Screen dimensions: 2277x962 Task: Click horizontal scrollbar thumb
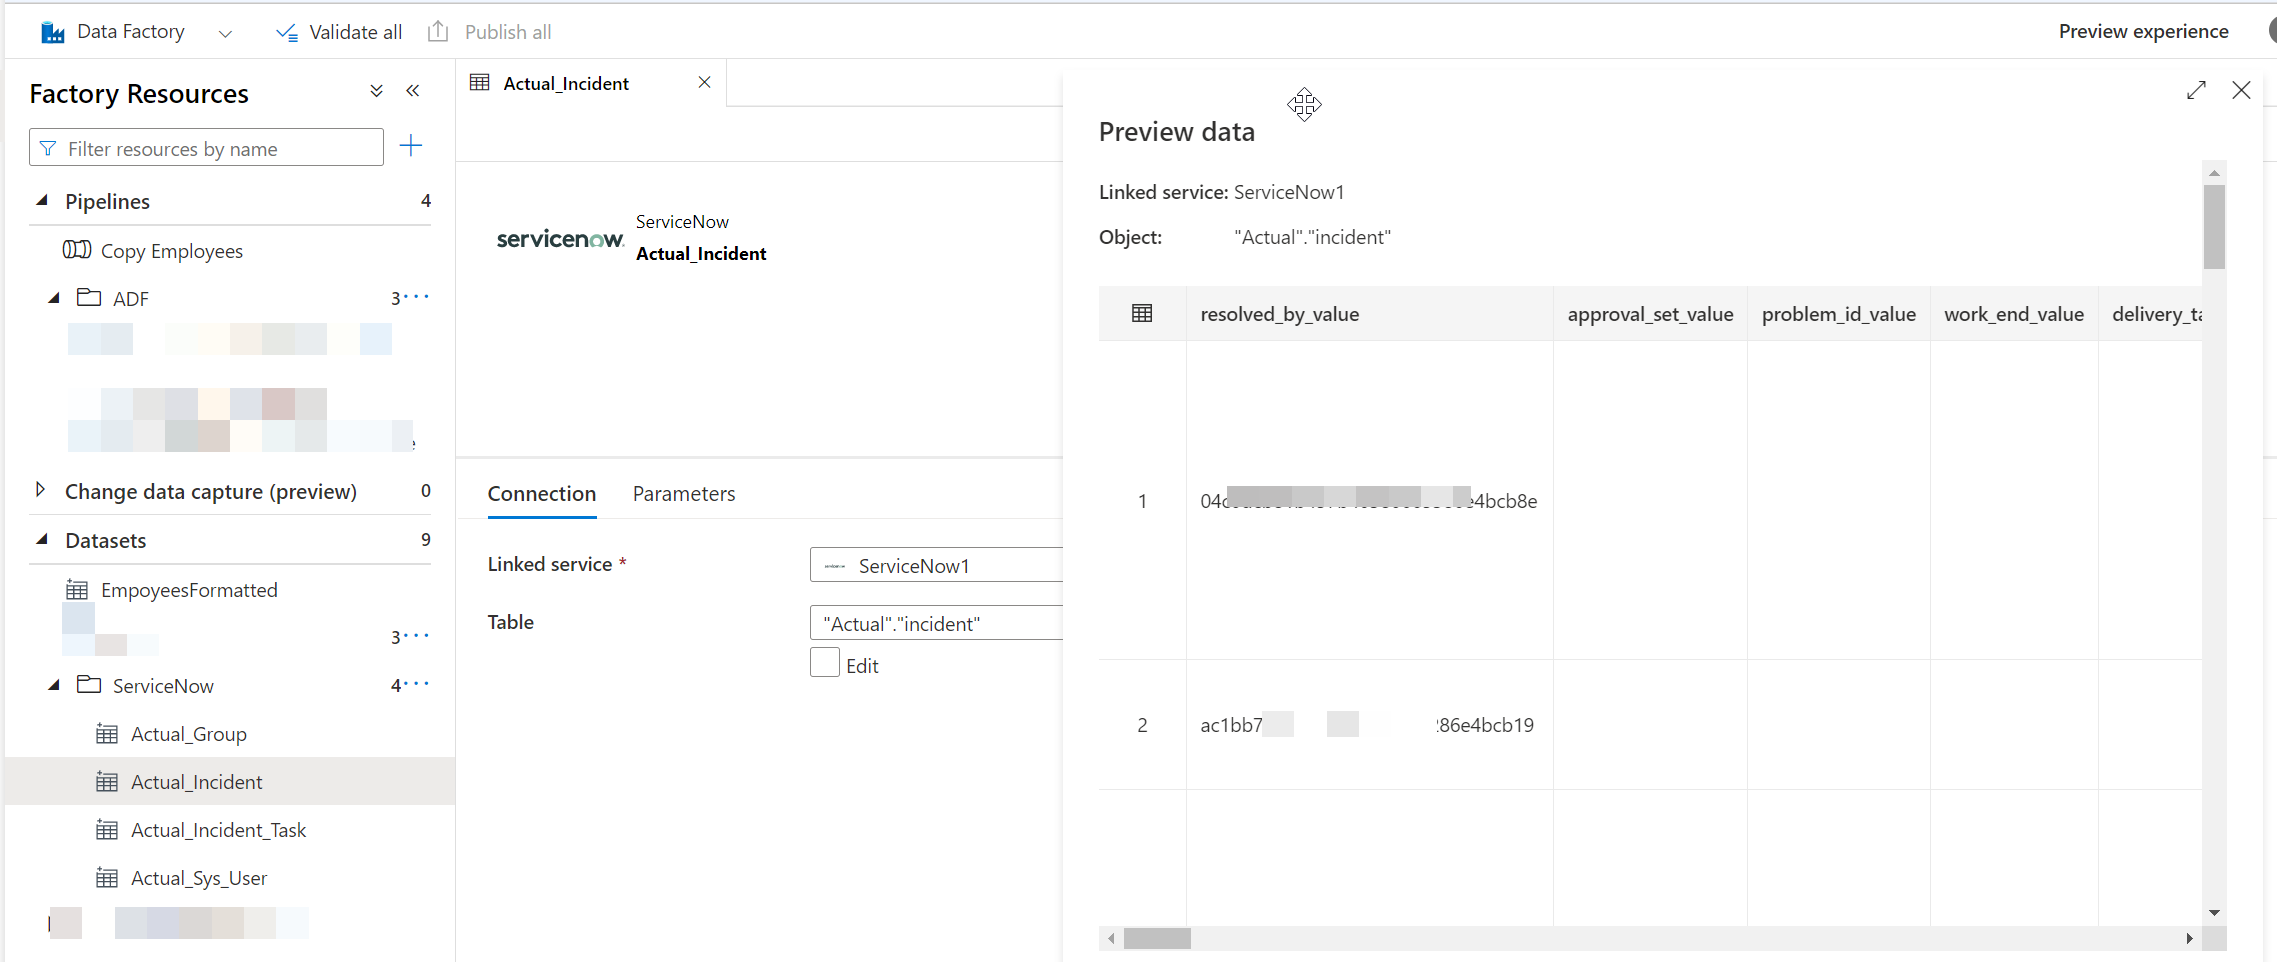pyautogui.click(x=1157, y=938)
